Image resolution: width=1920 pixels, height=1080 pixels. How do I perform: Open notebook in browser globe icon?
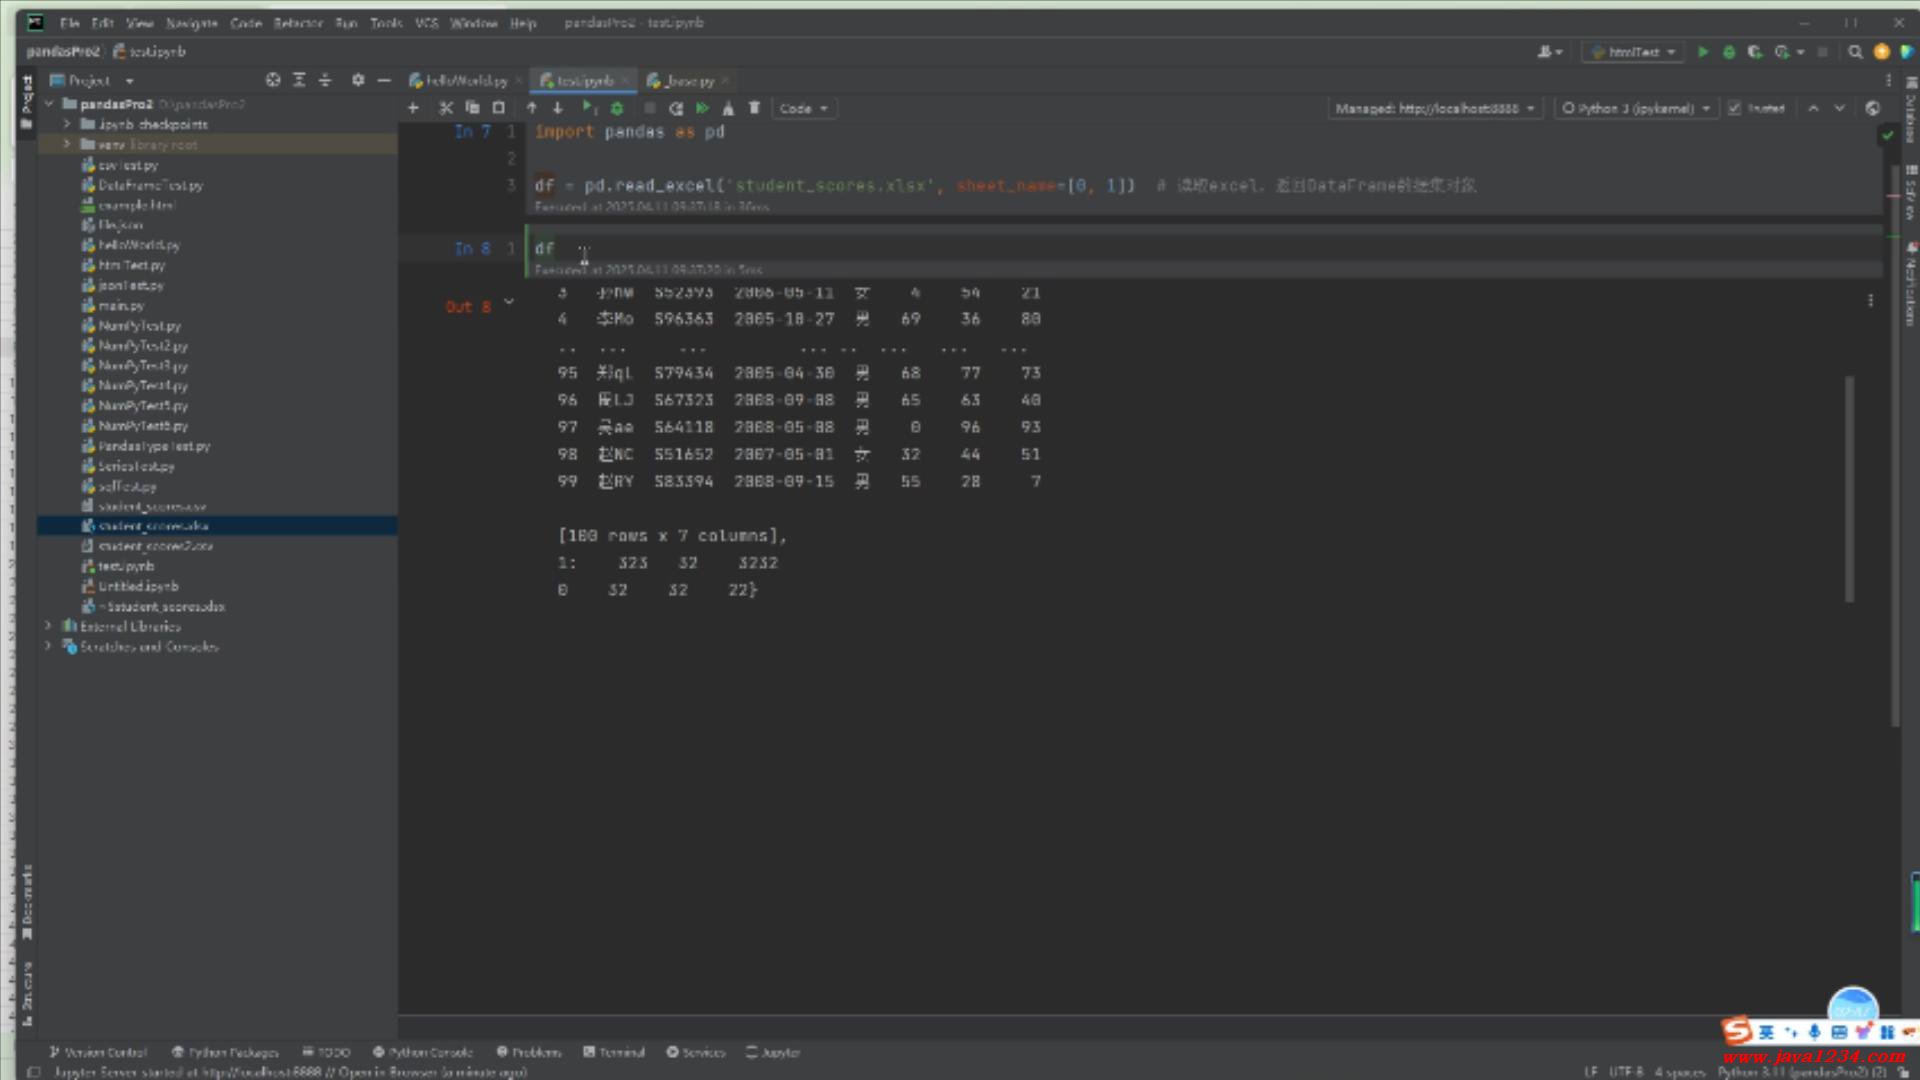1873,108
